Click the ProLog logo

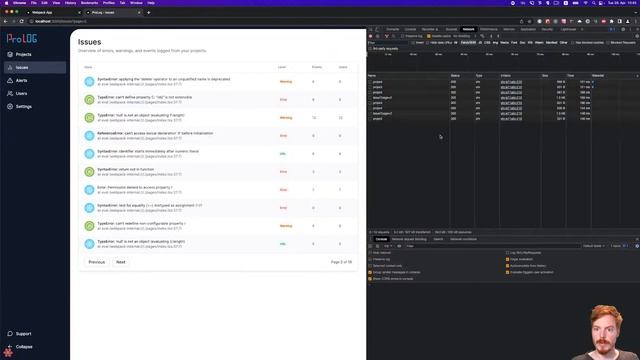(x=22, y=38)
